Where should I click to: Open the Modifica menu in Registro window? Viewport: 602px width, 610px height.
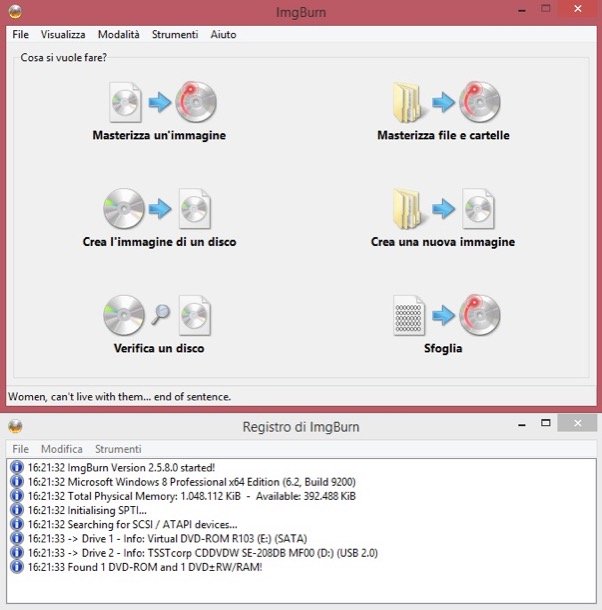point(61,449)
